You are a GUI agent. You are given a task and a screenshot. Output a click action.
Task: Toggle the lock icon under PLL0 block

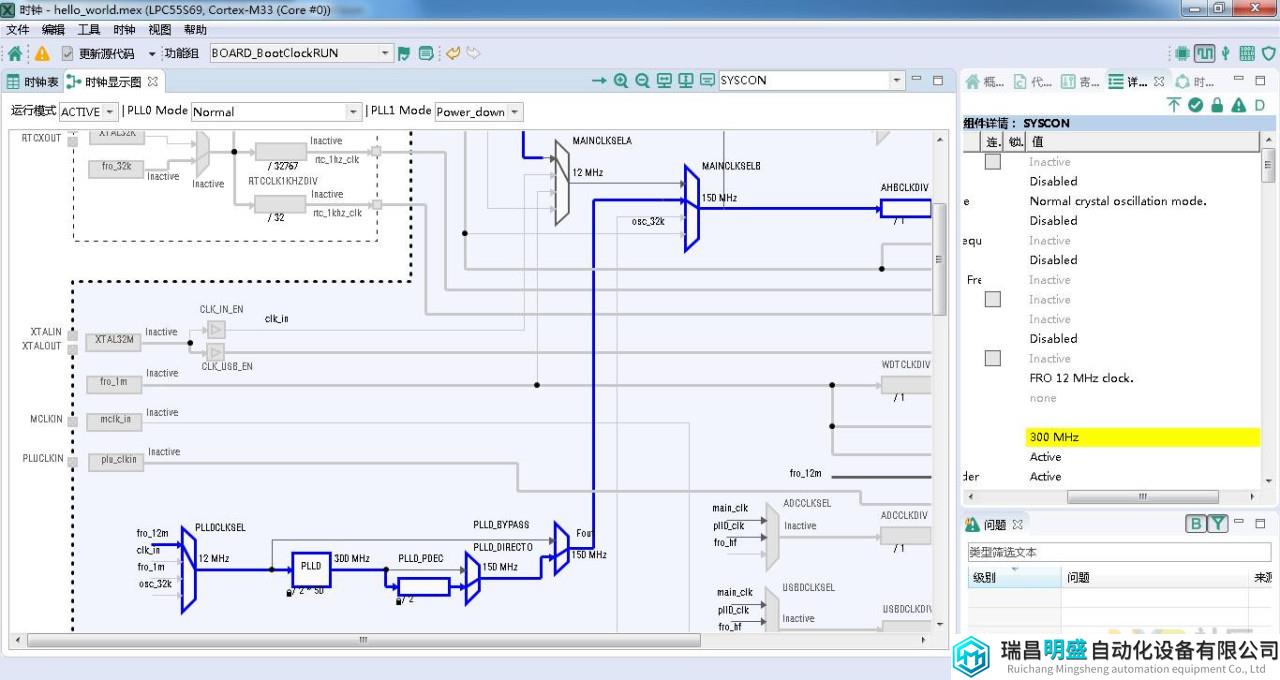coord(290,592)
